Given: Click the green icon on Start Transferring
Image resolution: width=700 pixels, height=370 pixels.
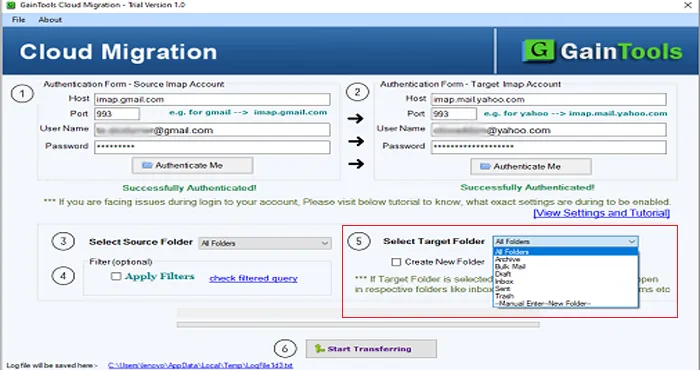Looking at the screenshot, I should click(319, 349).
